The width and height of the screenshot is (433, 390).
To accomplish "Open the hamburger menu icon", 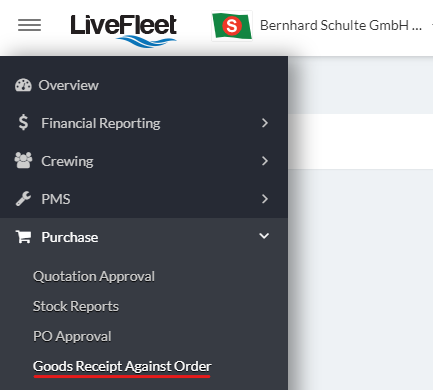I will point(29,25).
